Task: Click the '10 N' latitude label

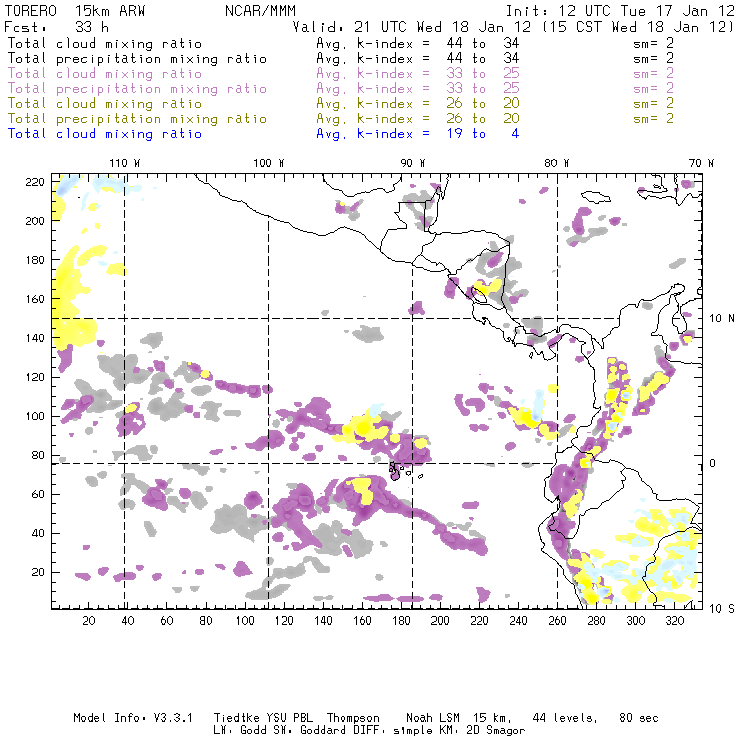Action: [x=722, y=319]
